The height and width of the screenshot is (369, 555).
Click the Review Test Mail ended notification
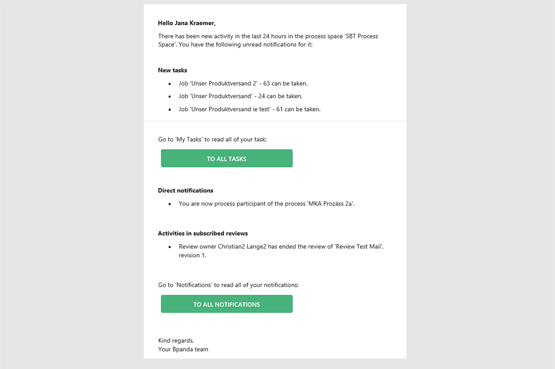pyautogui.click(x=281, y=251)
